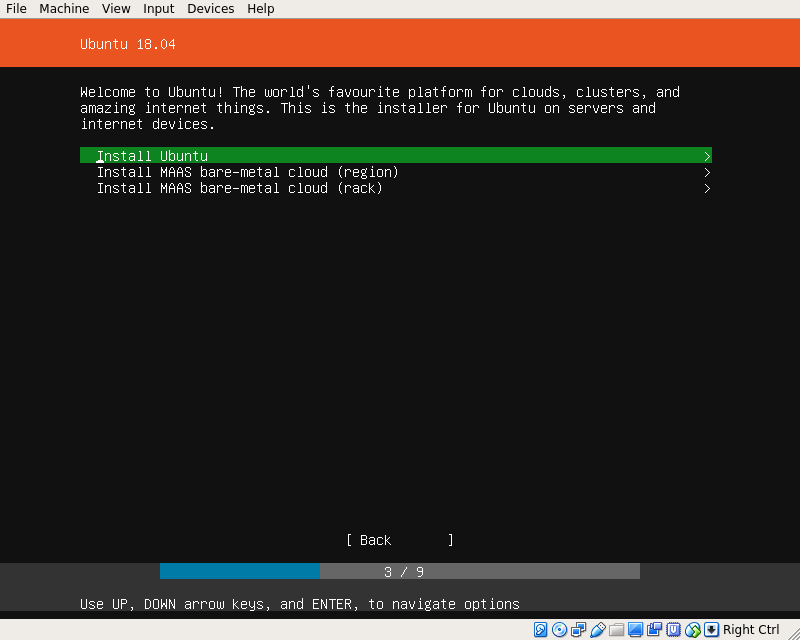This screenshot has height=640, width=800.
Task: Open the File menu
Action: (x=16, y=9)
